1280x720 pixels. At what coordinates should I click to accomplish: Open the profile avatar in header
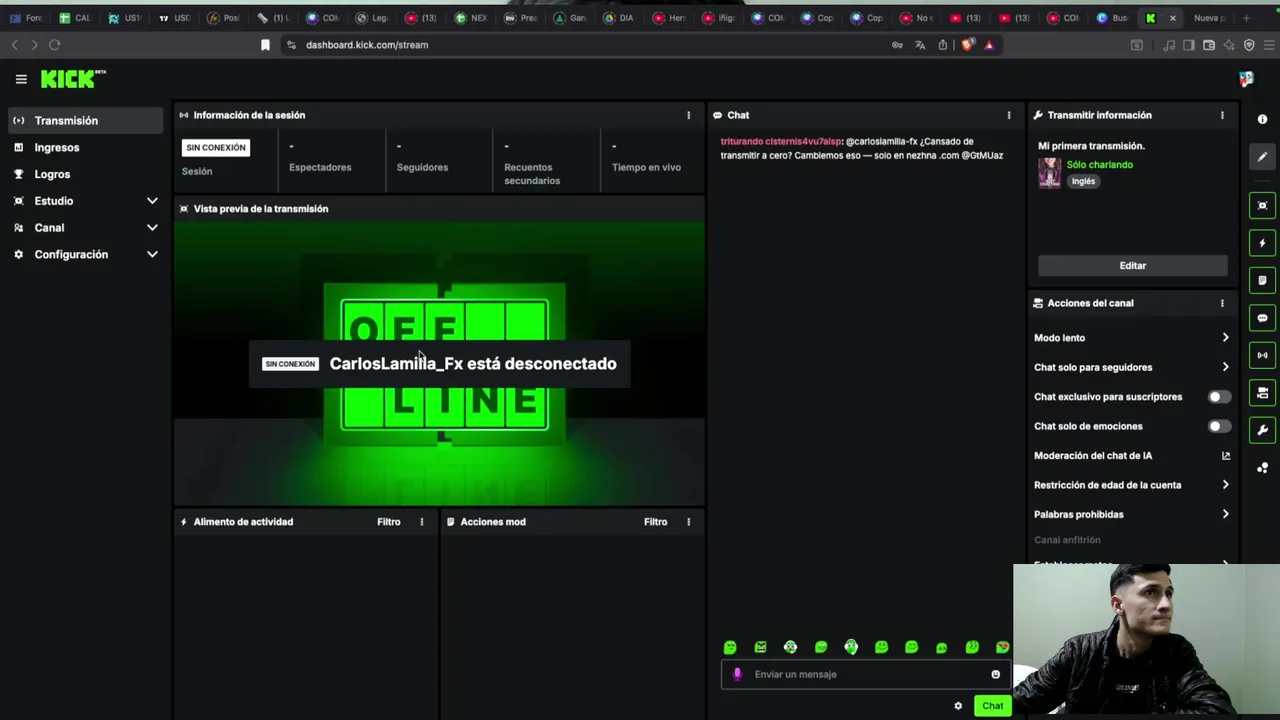(x=1246, y=79)
